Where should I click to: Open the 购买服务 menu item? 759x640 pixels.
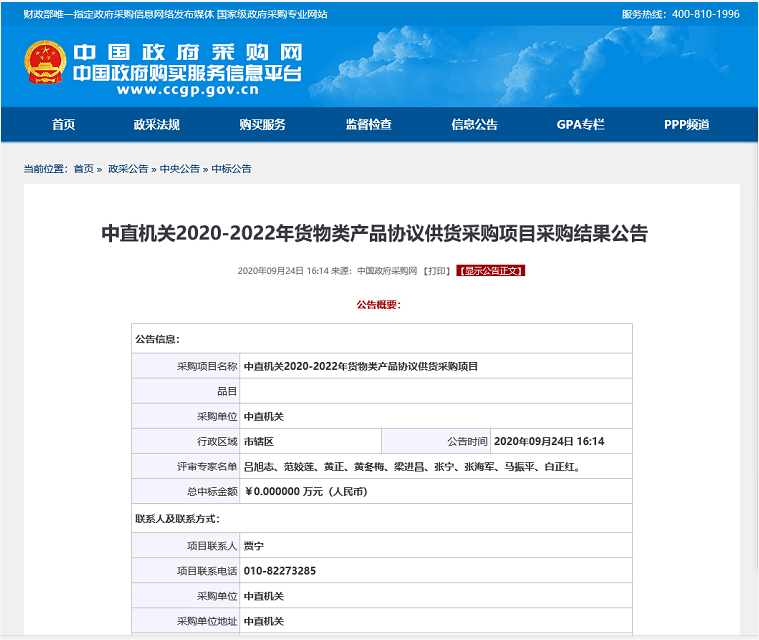coord(262,125)
